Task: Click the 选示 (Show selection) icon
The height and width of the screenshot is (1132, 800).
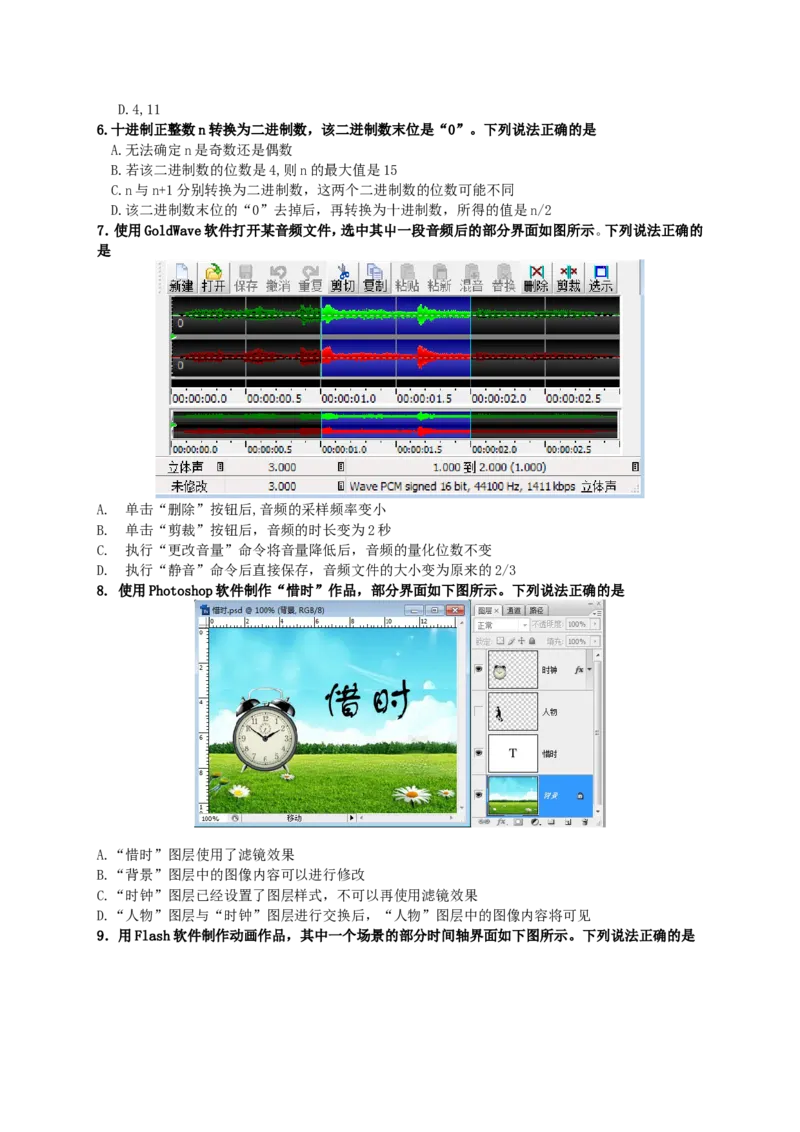Action: pos(601,278)
